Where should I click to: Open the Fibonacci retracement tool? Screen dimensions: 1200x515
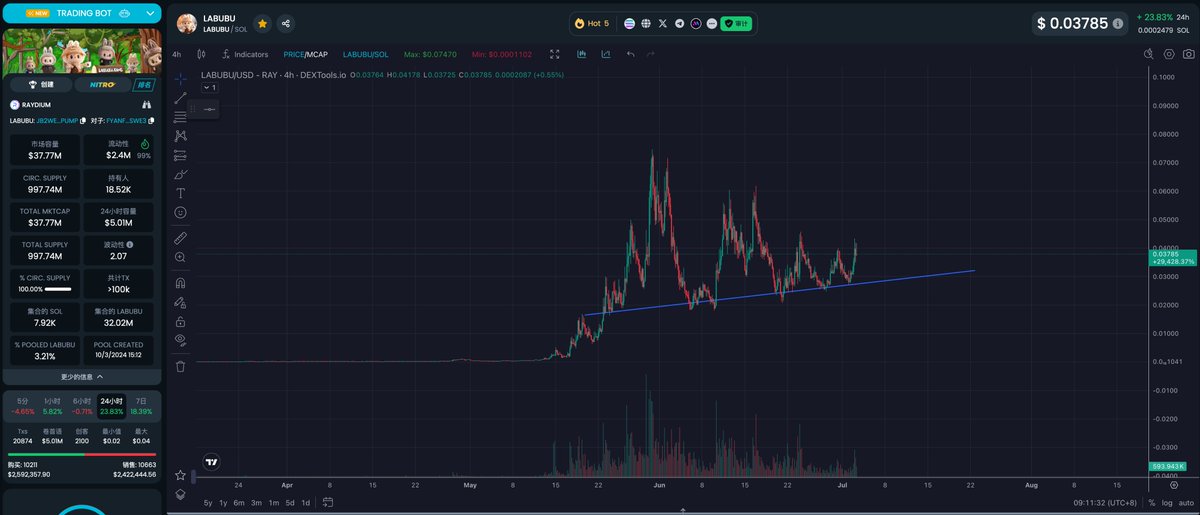point(180,117)
